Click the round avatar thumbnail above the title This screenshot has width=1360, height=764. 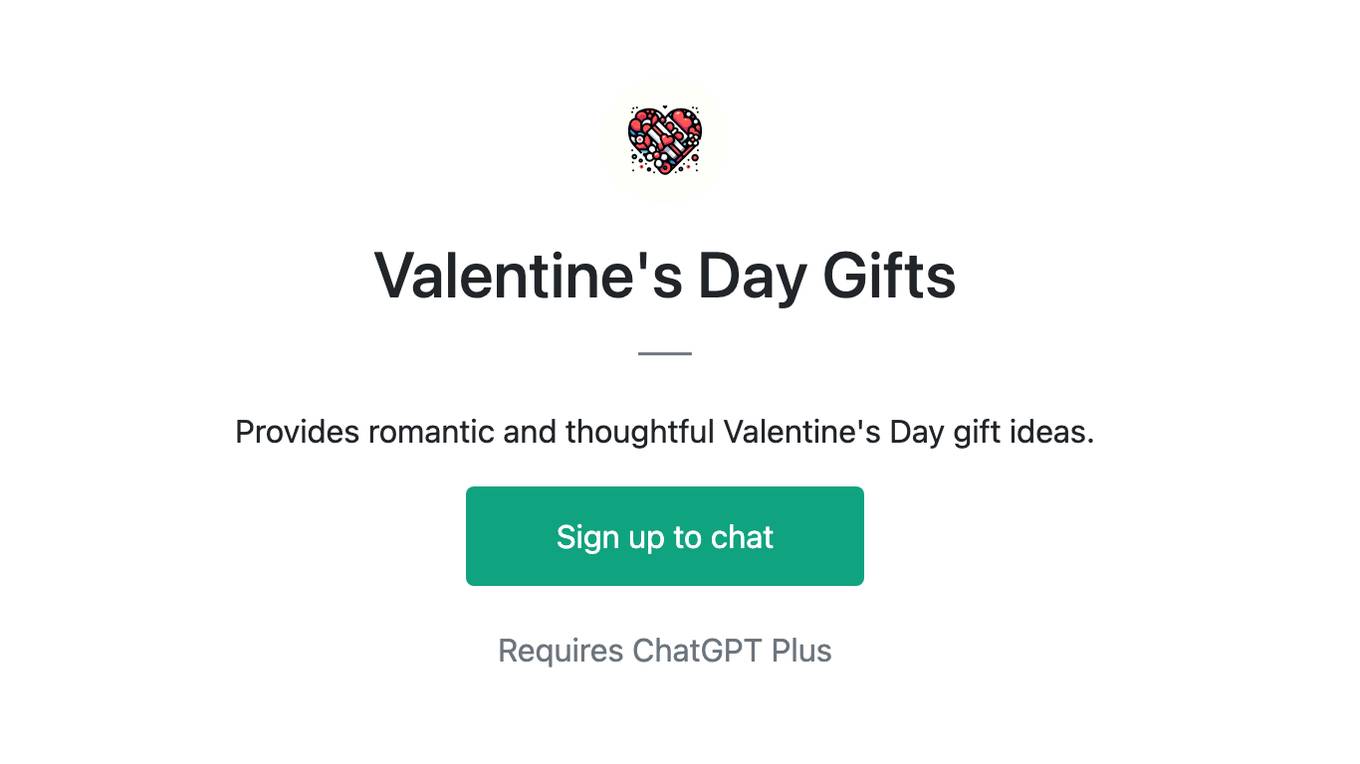click(x=665, y=141)
